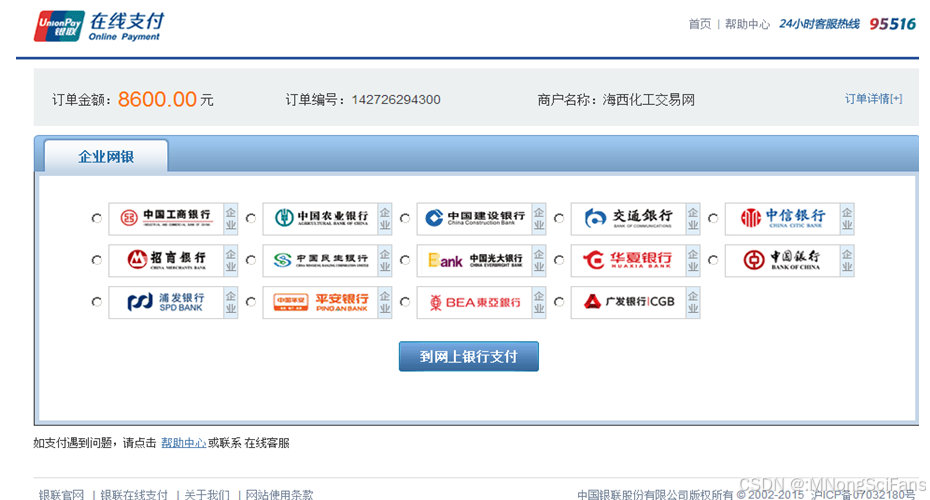Select the radio button for 中信银行

tap(714, 218)
